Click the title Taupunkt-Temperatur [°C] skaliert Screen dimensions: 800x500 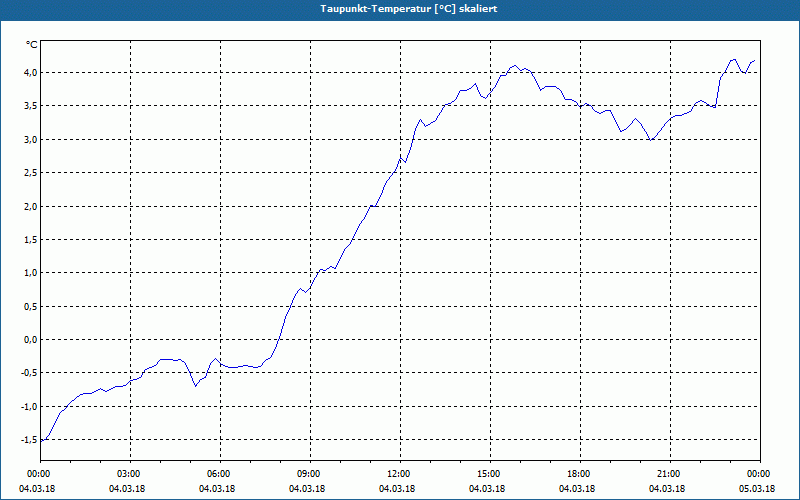[409, 9]
